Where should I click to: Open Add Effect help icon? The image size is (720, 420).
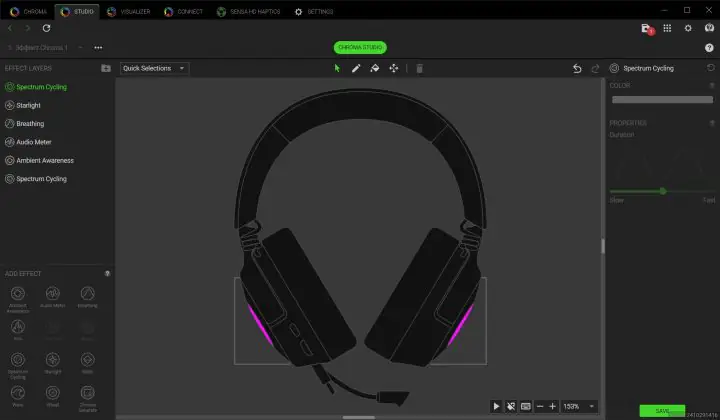(x=107, y=274)
